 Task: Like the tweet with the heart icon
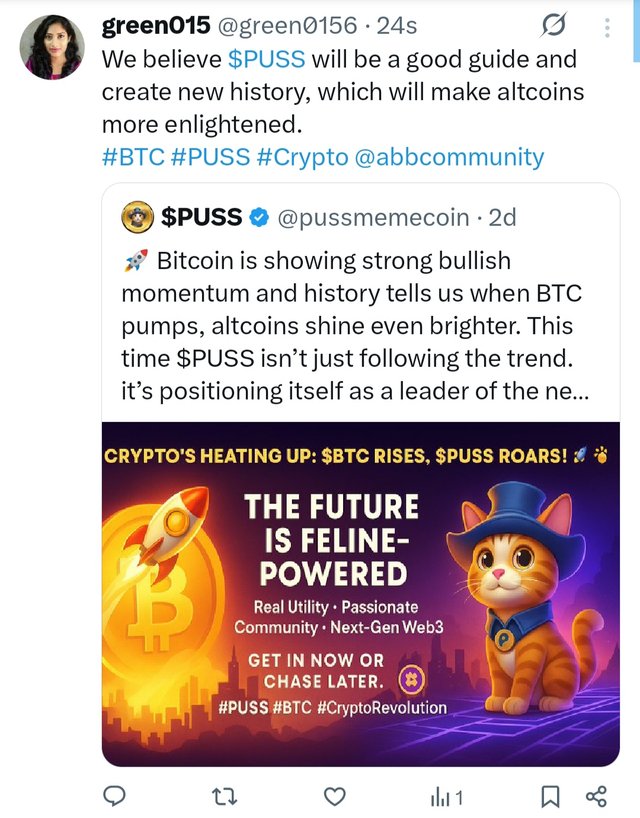point(336,796)
